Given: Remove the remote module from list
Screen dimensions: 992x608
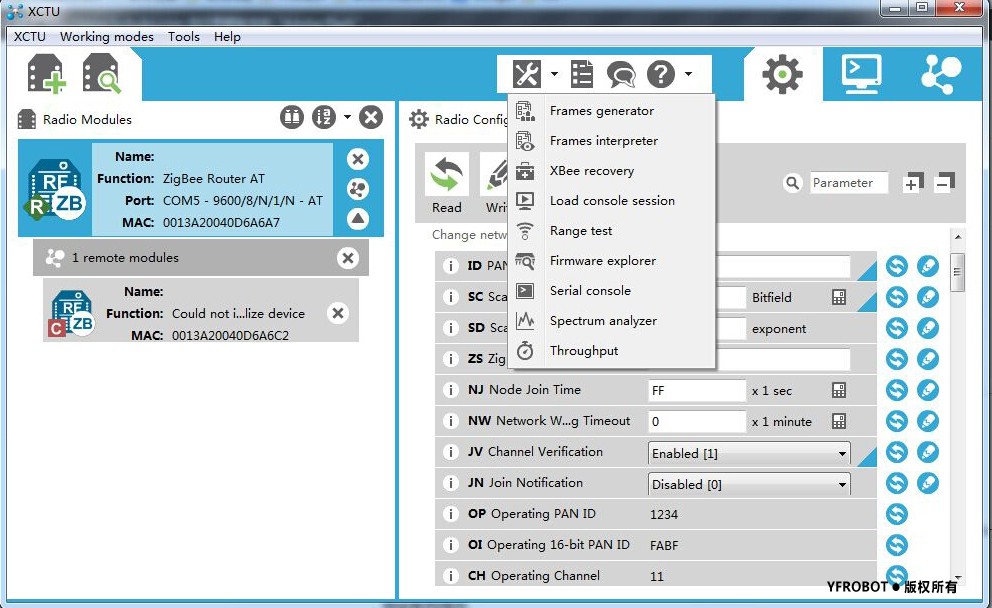Looking at the screenshot, I should [338, 313].
